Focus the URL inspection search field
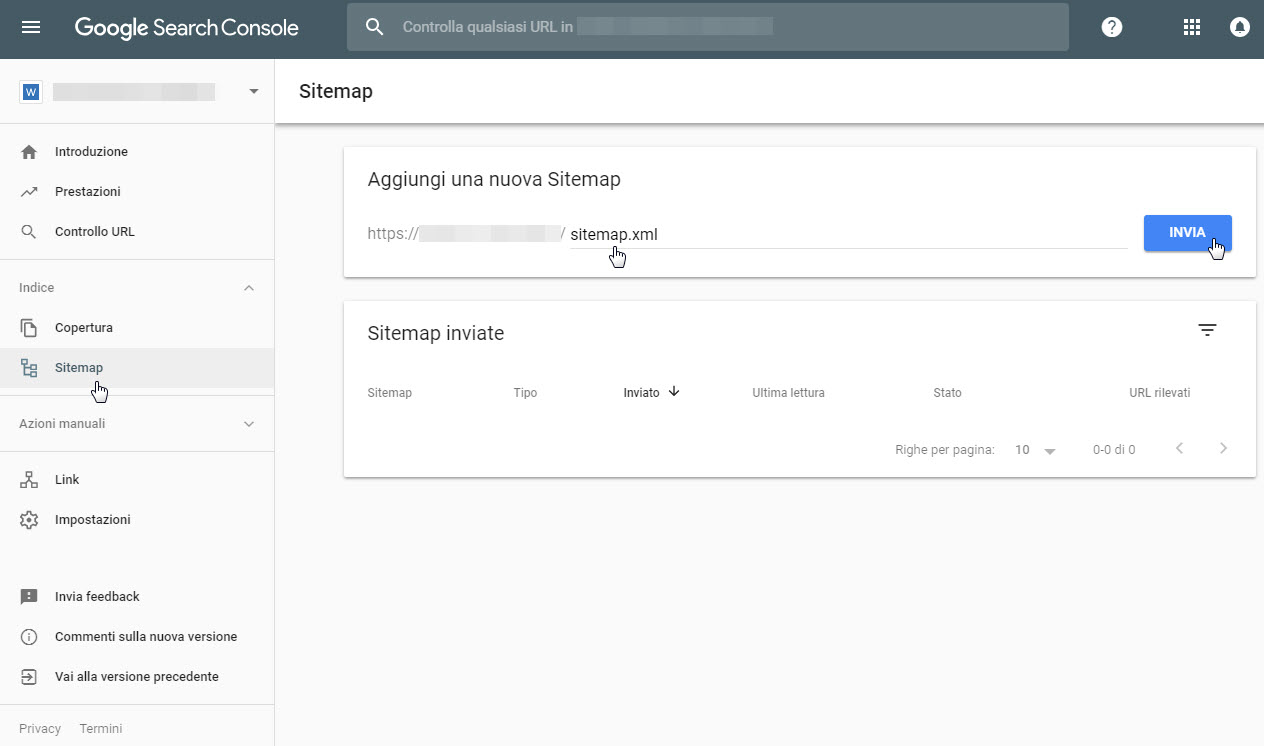The image size is (1264, 746). click(708, 27)
